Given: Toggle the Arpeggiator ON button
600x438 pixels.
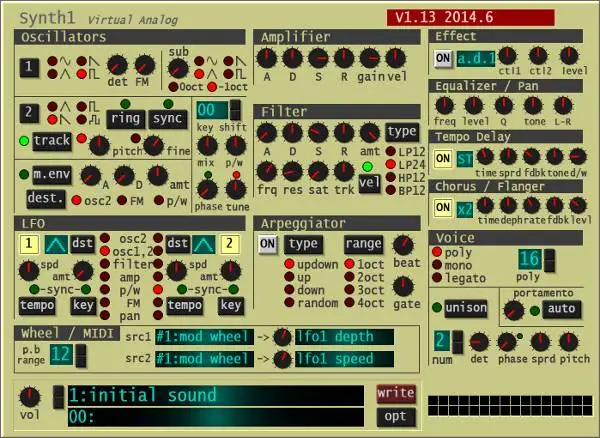Looking at the screenshot, I should point(267,243).
